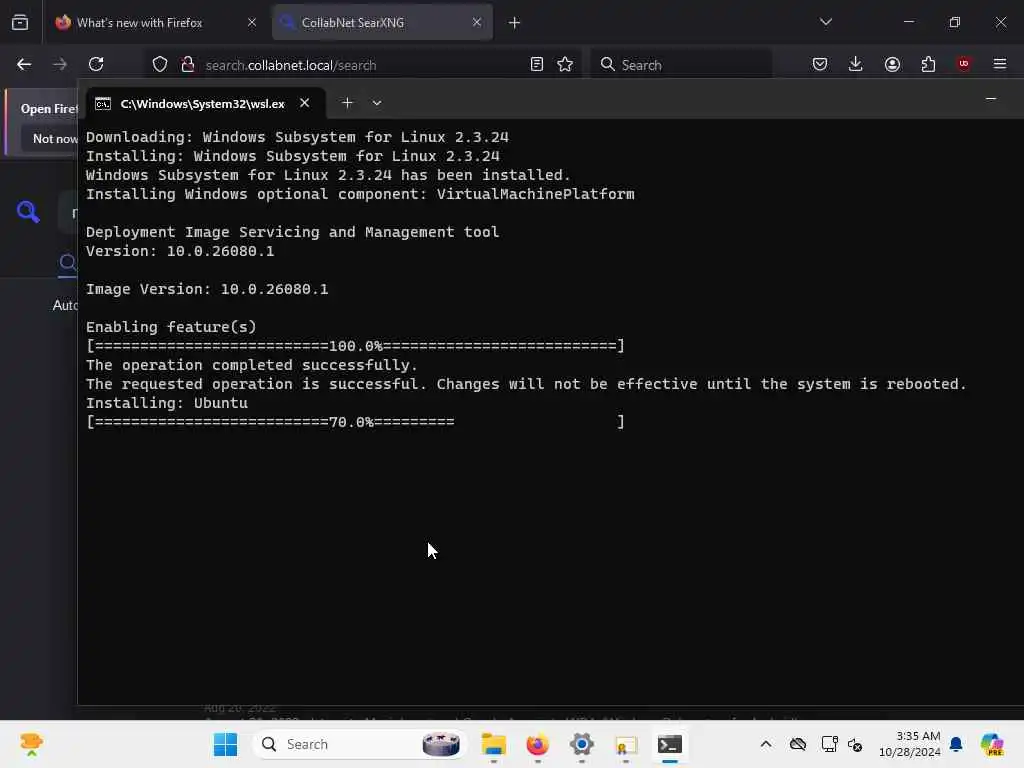The width and height of the screenshot is (1024, 768).
Task: Switch to Terminal from taskbar
Action: [669, 744]
